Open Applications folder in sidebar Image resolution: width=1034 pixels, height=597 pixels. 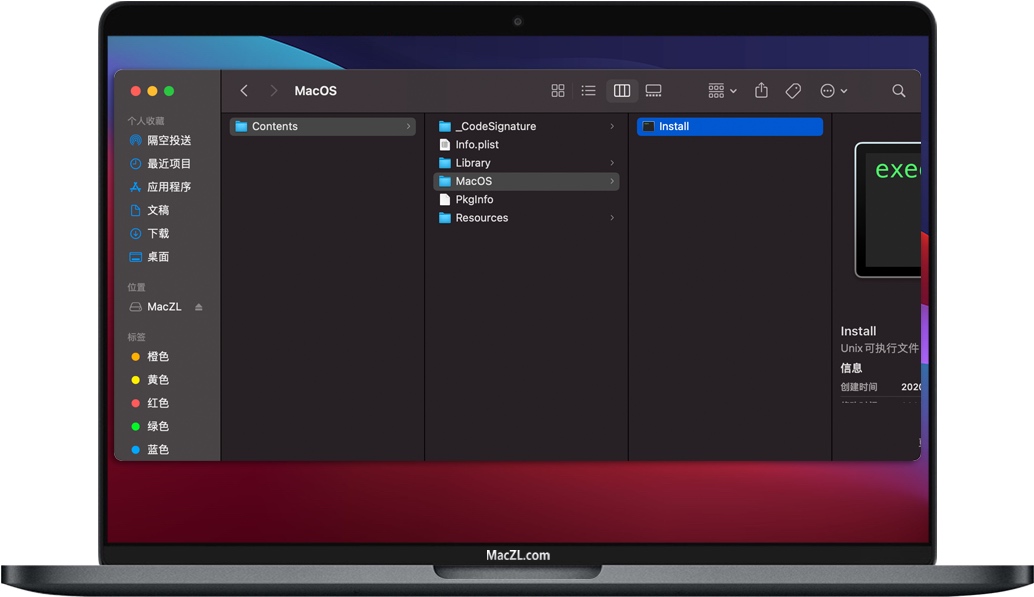(168, 187)
